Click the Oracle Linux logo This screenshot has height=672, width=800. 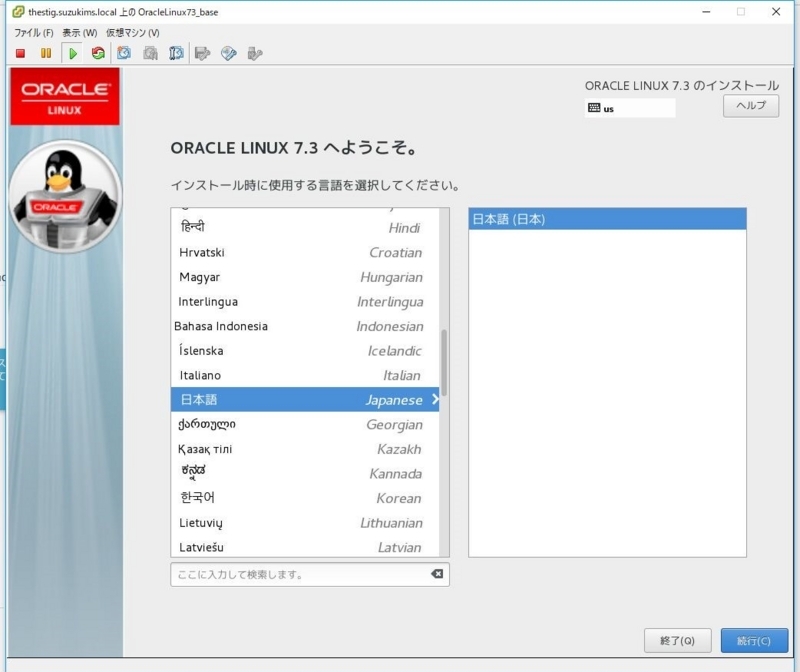(x=65, y=97)
